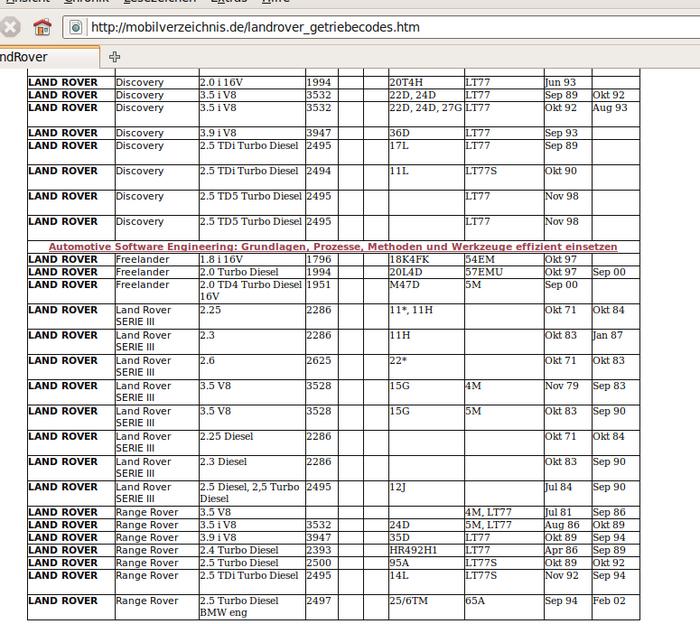Screen dimensions: 700x624
Task: Click the cell '2.25 Diesel'
Action: (226, 436)
